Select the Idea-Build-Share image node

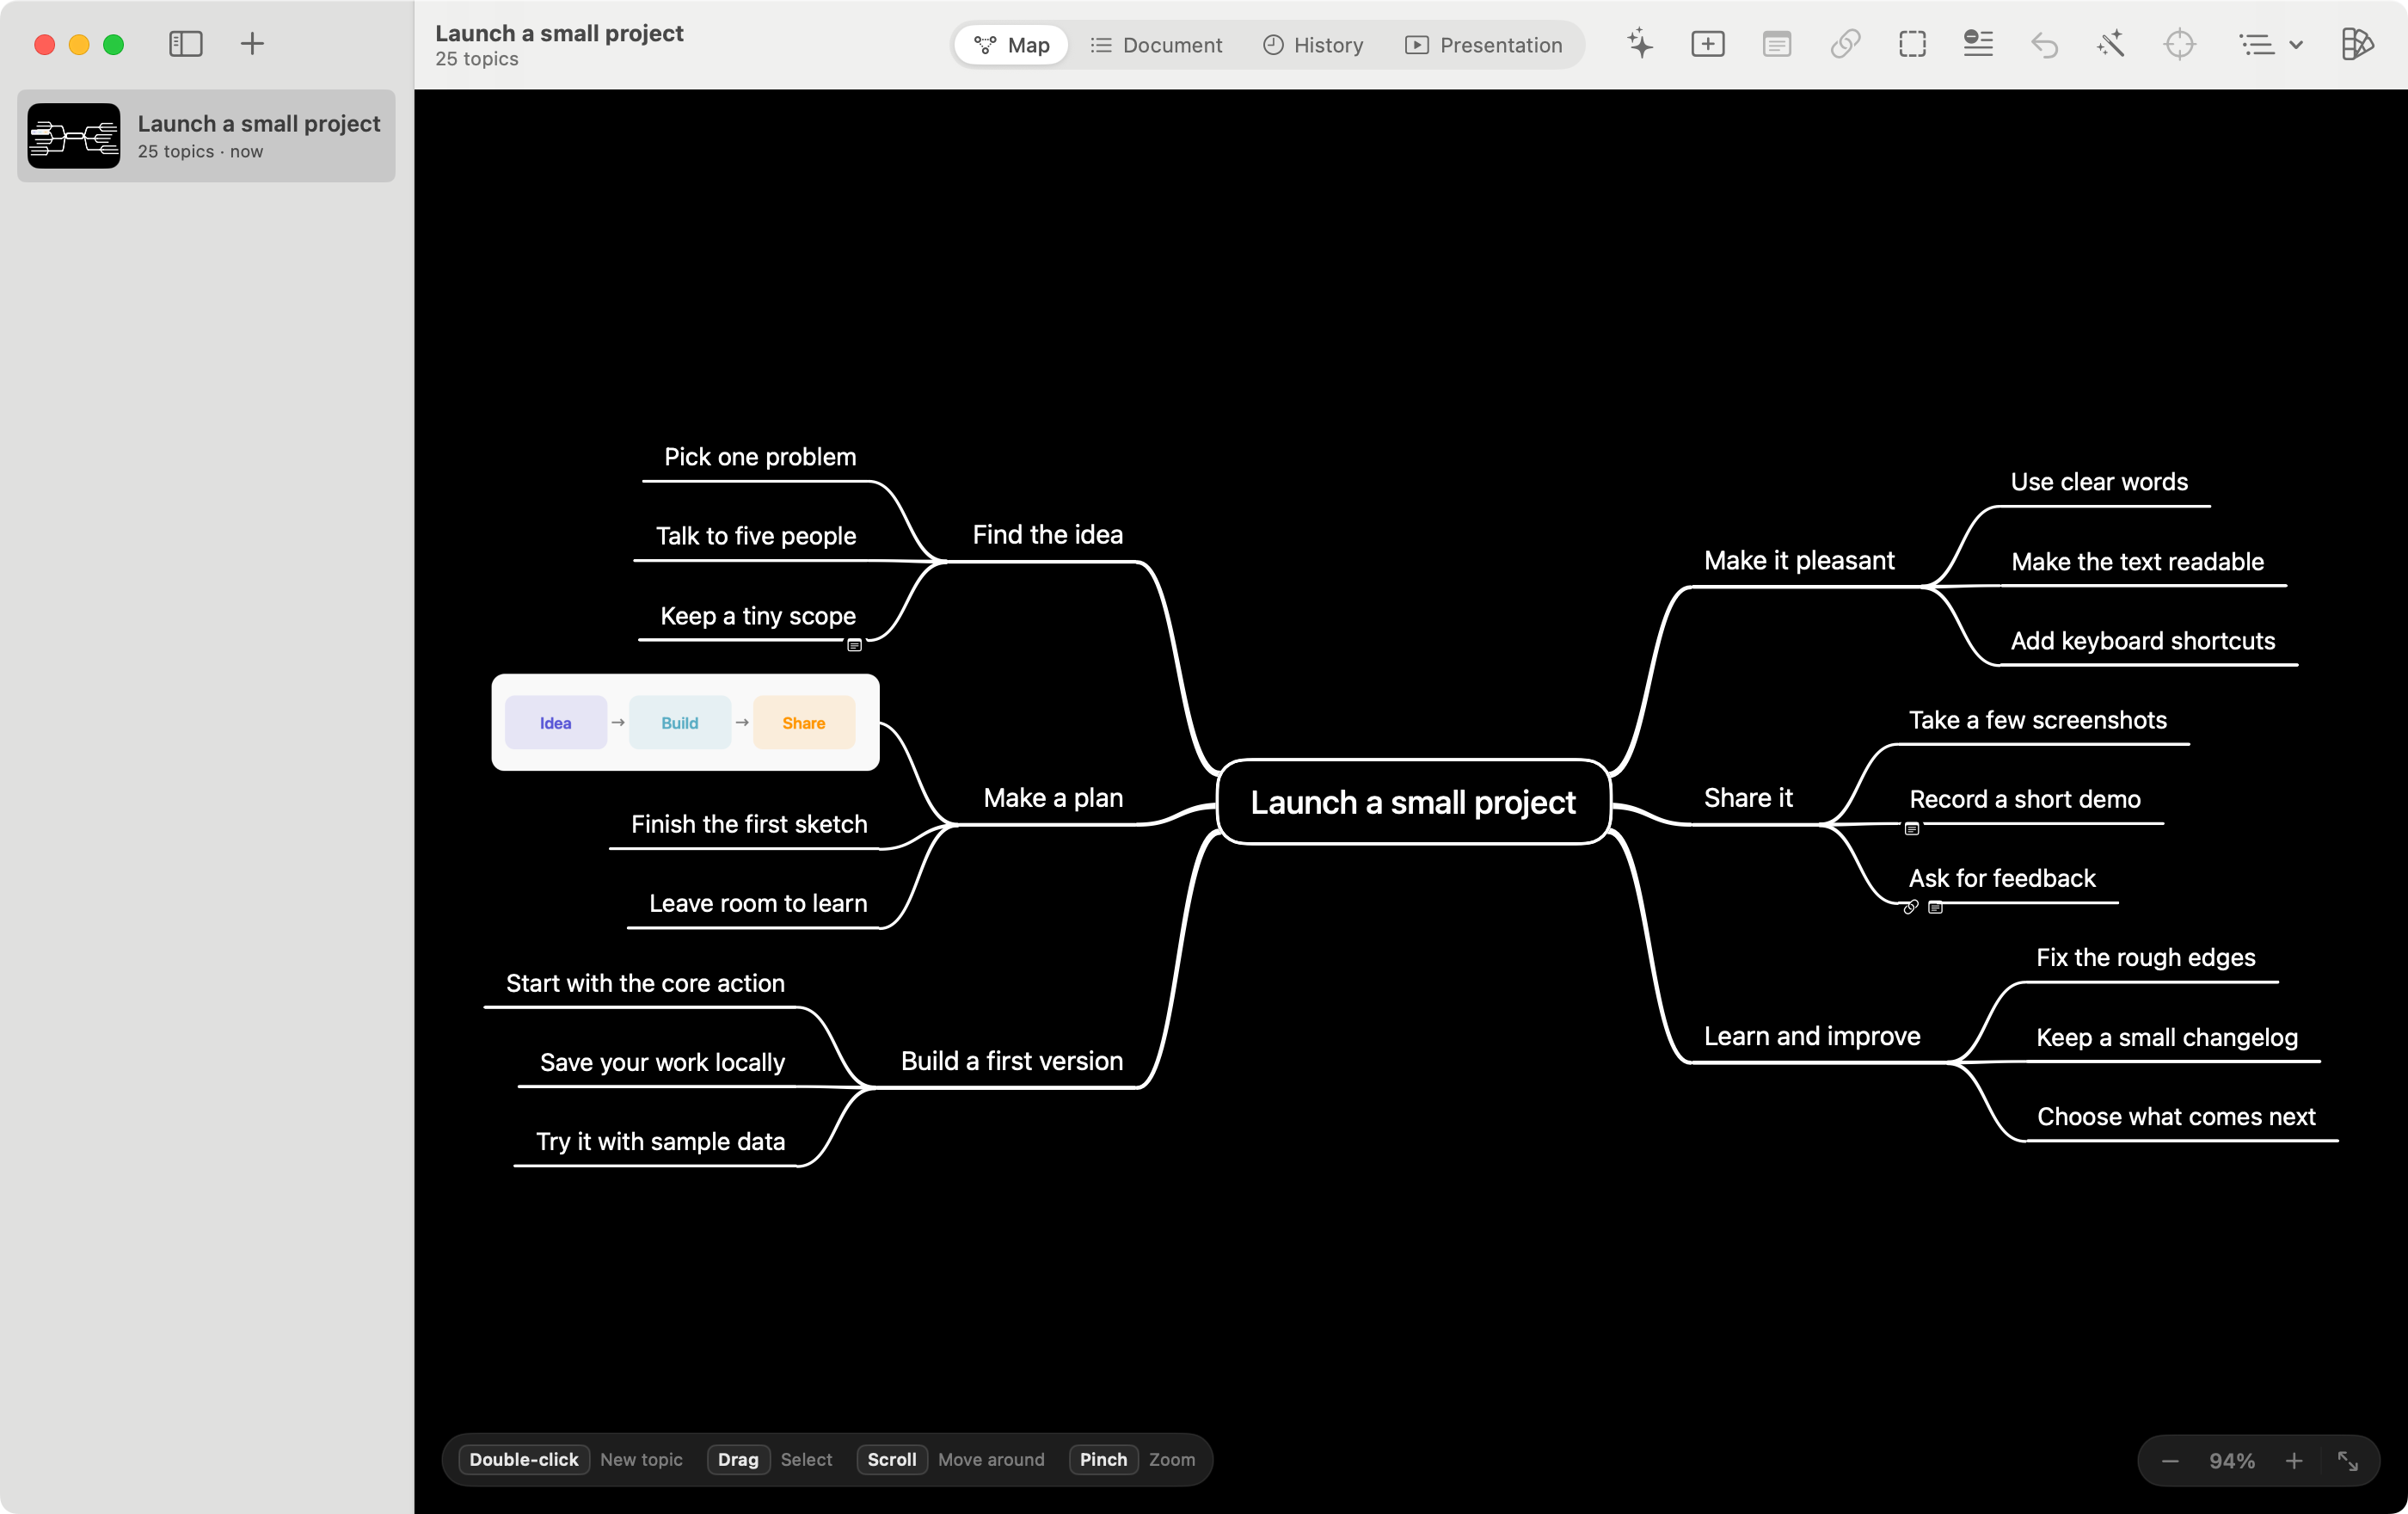click(685, 723)
